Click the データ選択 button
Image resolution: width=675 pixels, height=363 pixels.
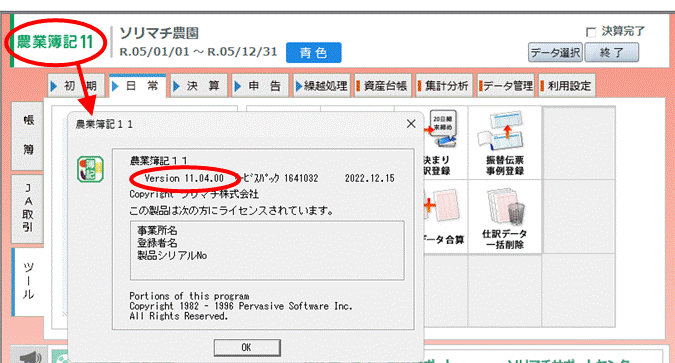[x=555, y=53]
